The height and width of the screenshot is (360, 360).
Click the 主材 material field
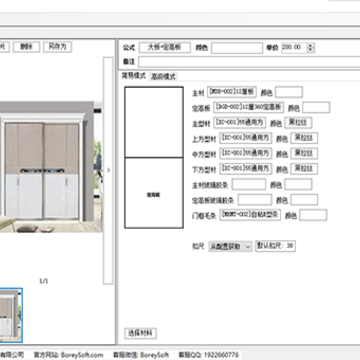pyautogui.click(x=232, y=92)
